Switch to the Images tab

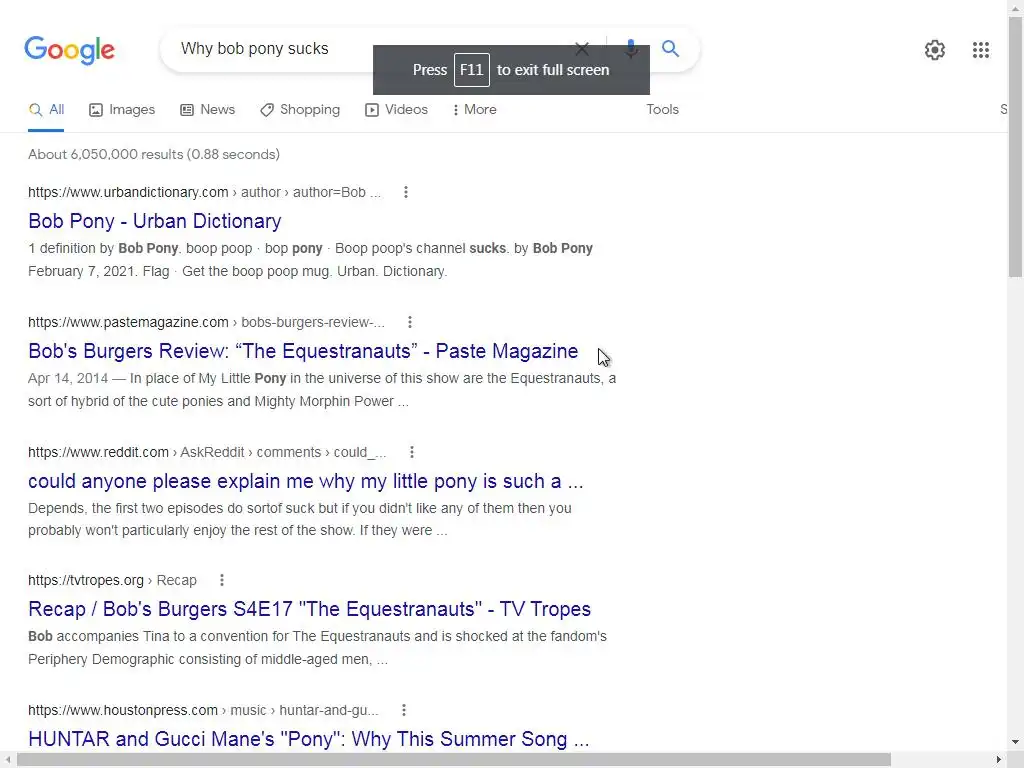click(x=122, y=110)
